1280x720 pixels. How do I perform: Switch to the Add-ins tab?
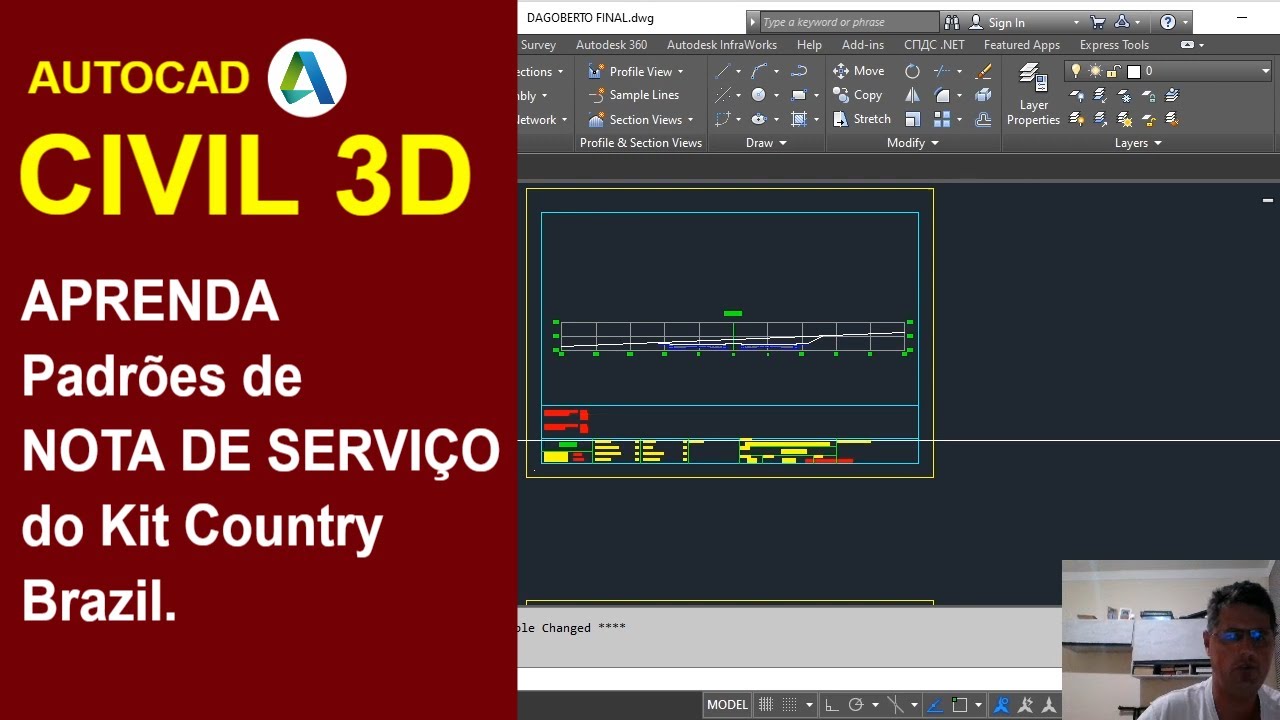[x=863, y=45]
